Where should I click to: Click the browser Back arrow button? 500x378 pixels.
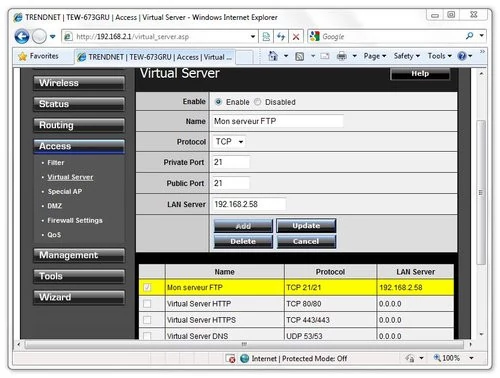(x=22, y=36)
